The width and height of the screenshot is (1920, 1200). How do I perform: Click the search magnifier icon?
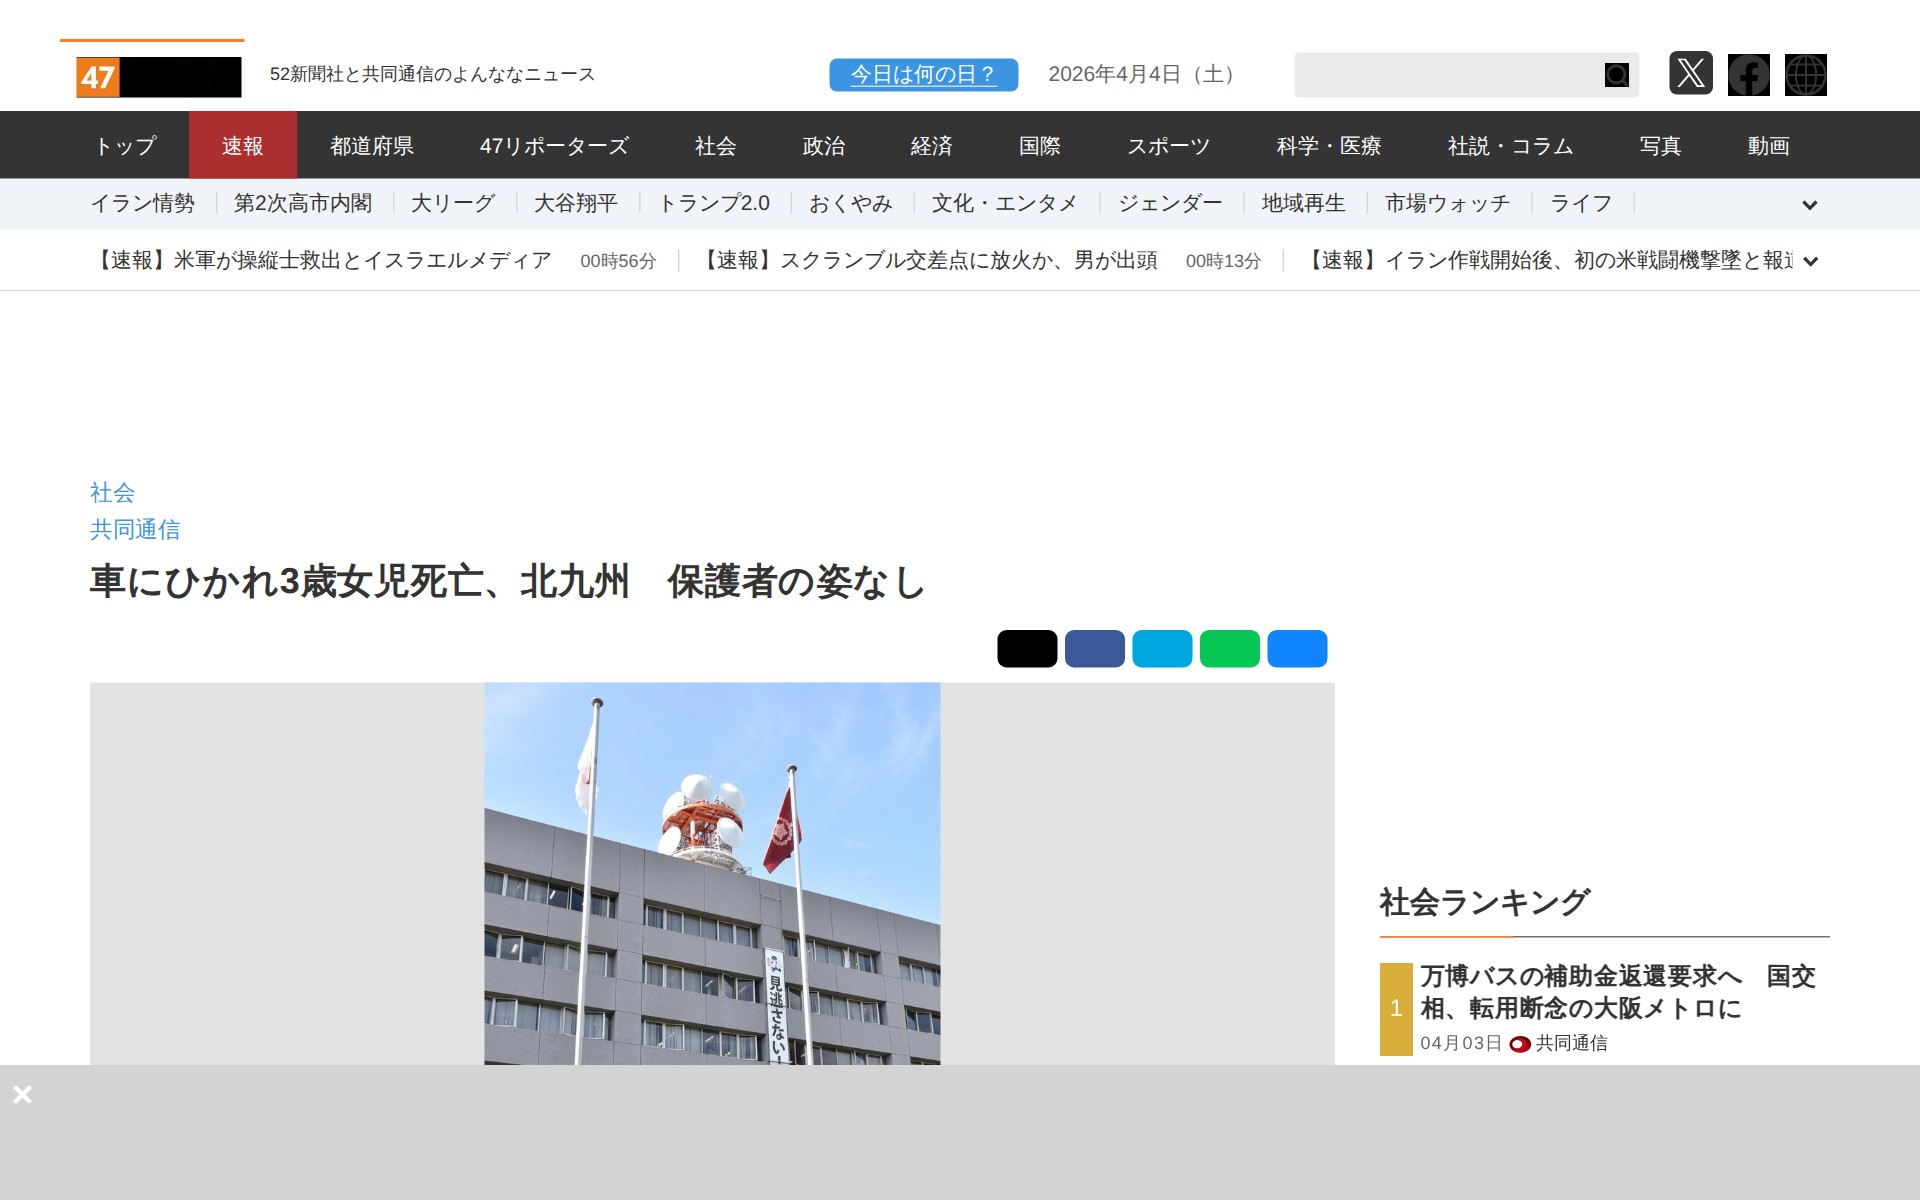point(1616,75)
